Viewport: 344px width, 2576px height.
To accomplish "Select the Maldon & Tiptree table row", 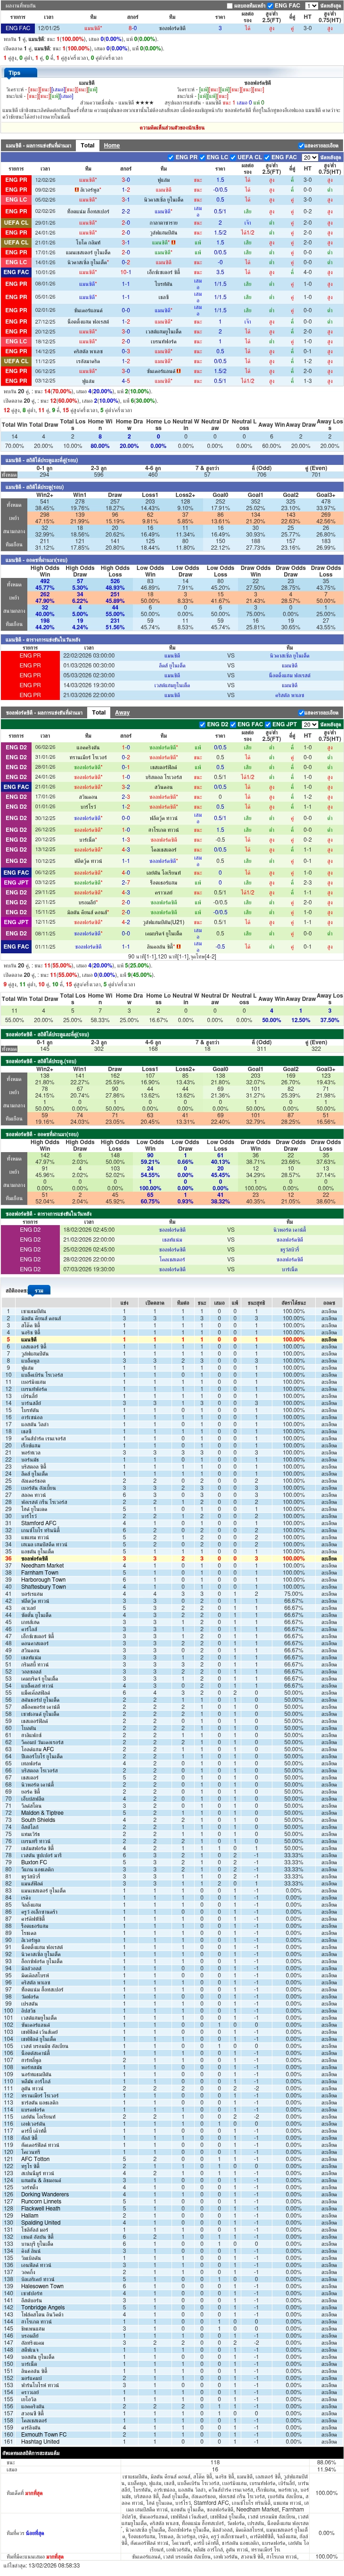I will [172, 1813].
